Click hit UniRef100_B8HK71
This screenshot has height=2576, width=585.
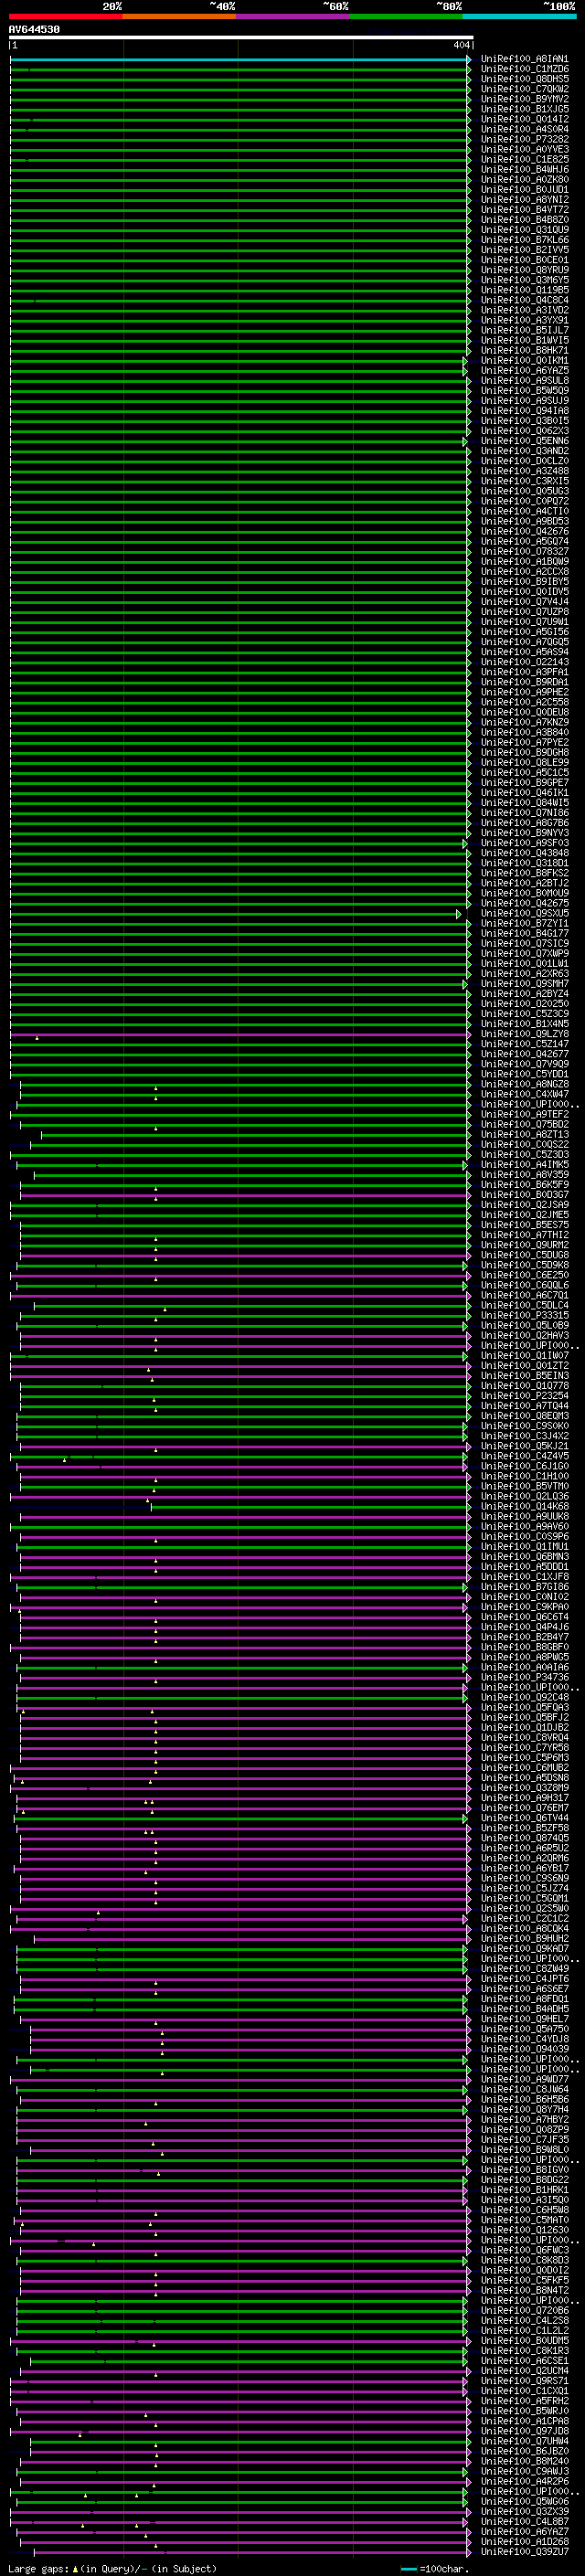[x=525, y=351]
